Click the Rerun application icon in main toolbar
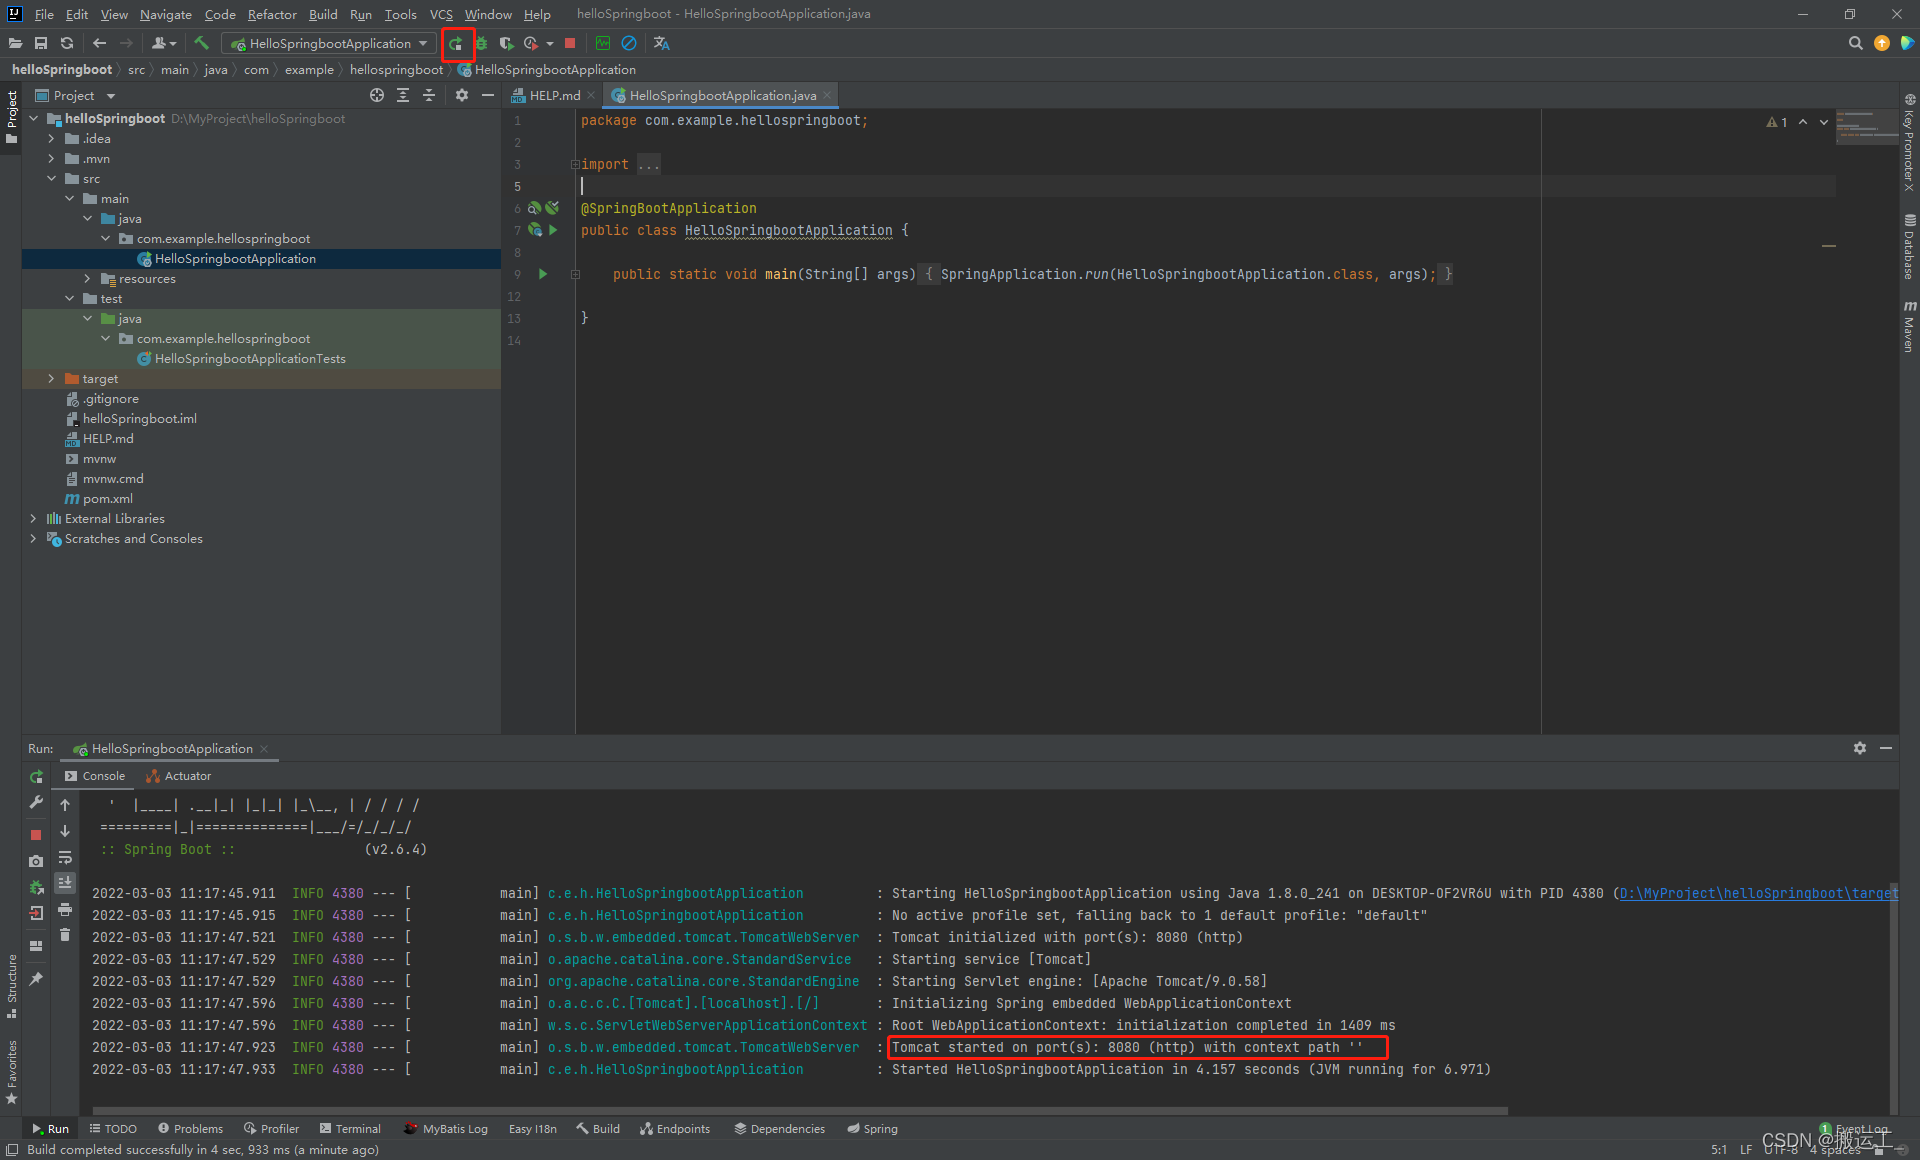 pyautogui.click(x=456, y=44)
